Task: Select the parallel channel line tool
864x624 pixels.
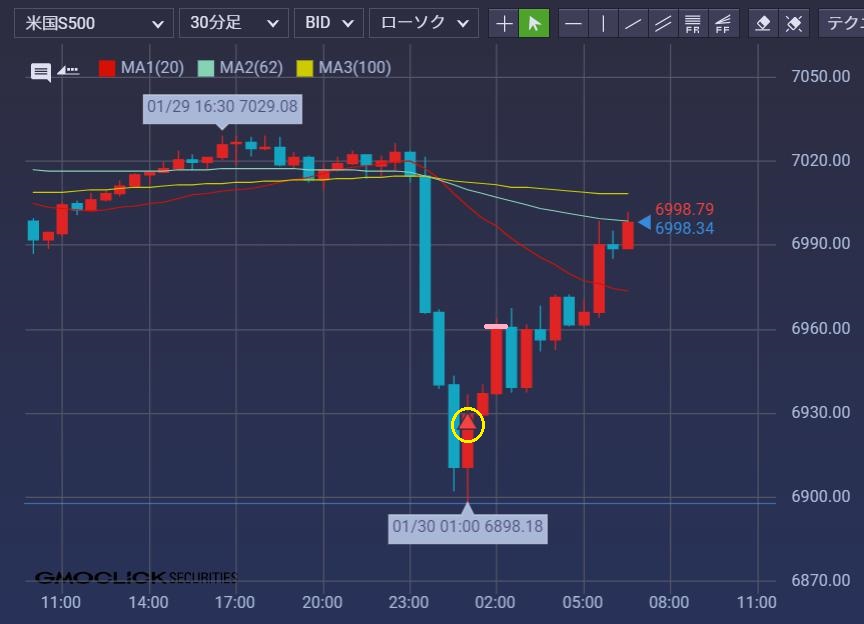Action: [x=662, y=23]
